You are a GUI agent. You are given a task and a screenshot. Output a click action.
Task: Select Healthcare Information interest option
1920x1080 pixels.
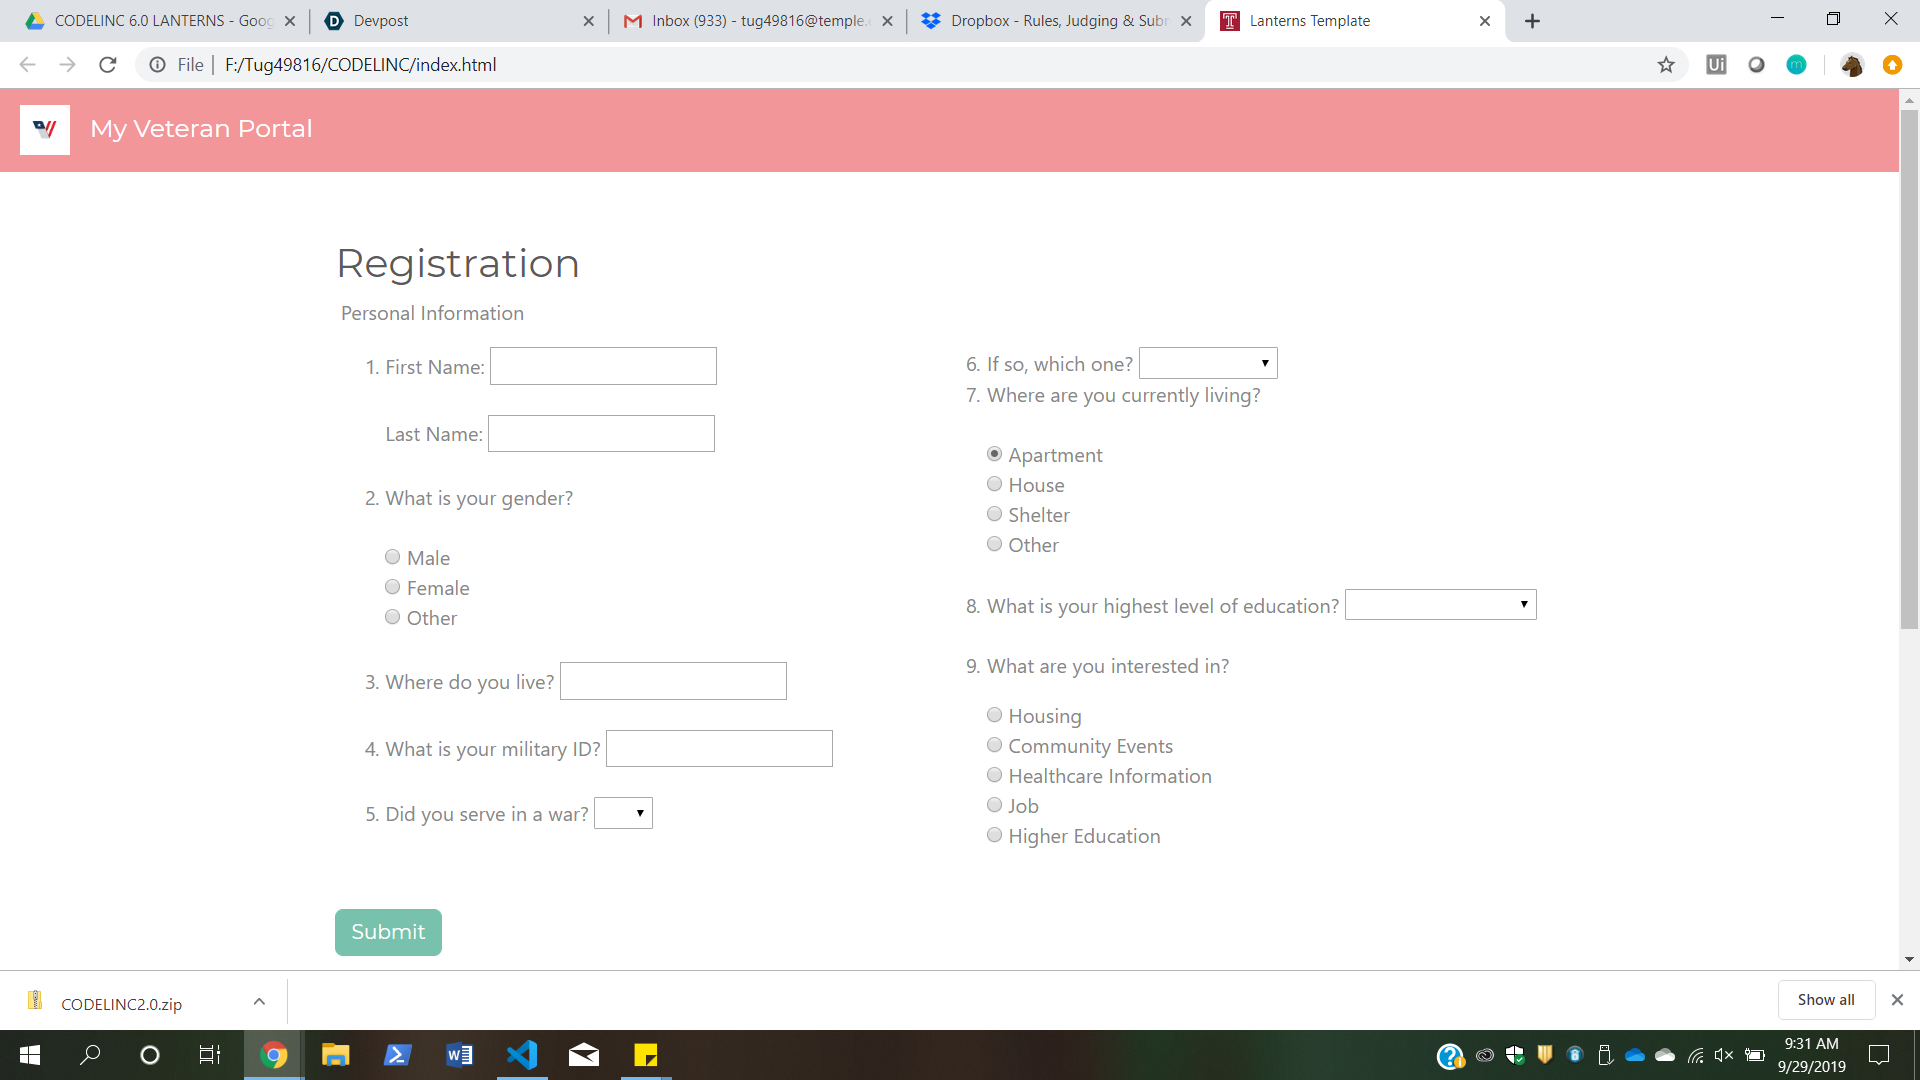pyautogui.click(x=995, y=775)
